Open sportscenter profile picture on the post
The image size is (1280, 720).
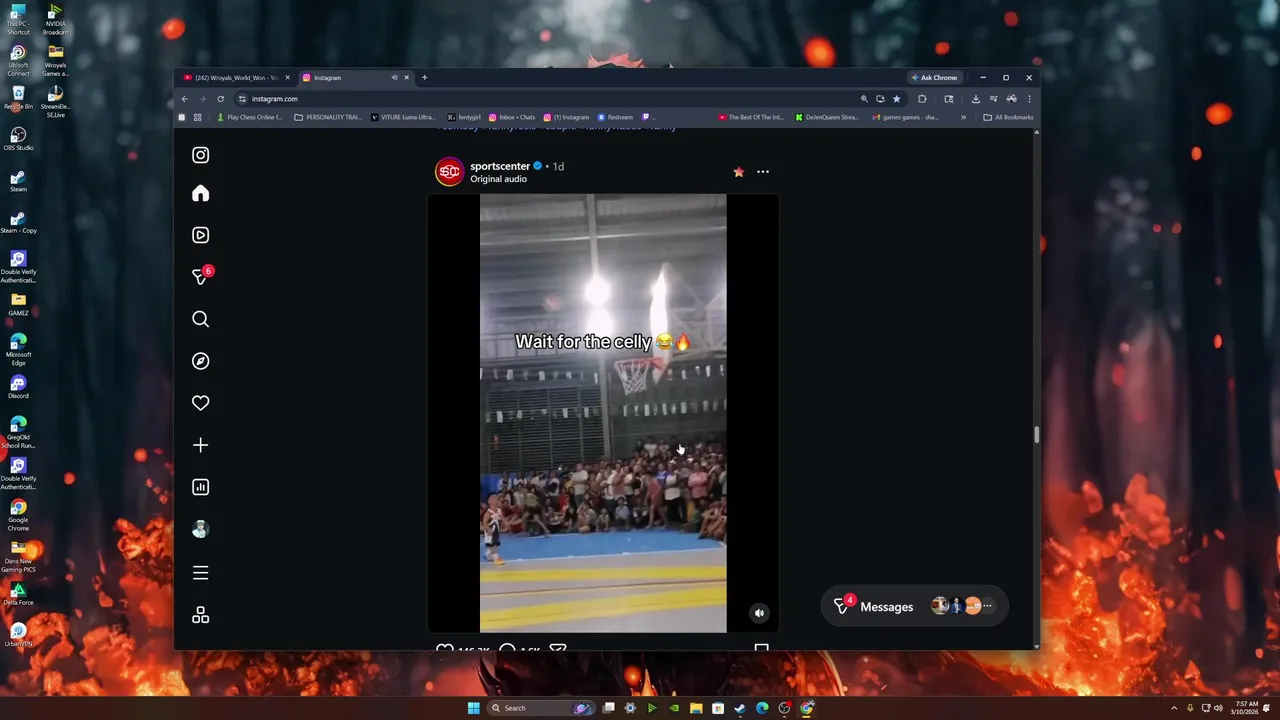449,171
